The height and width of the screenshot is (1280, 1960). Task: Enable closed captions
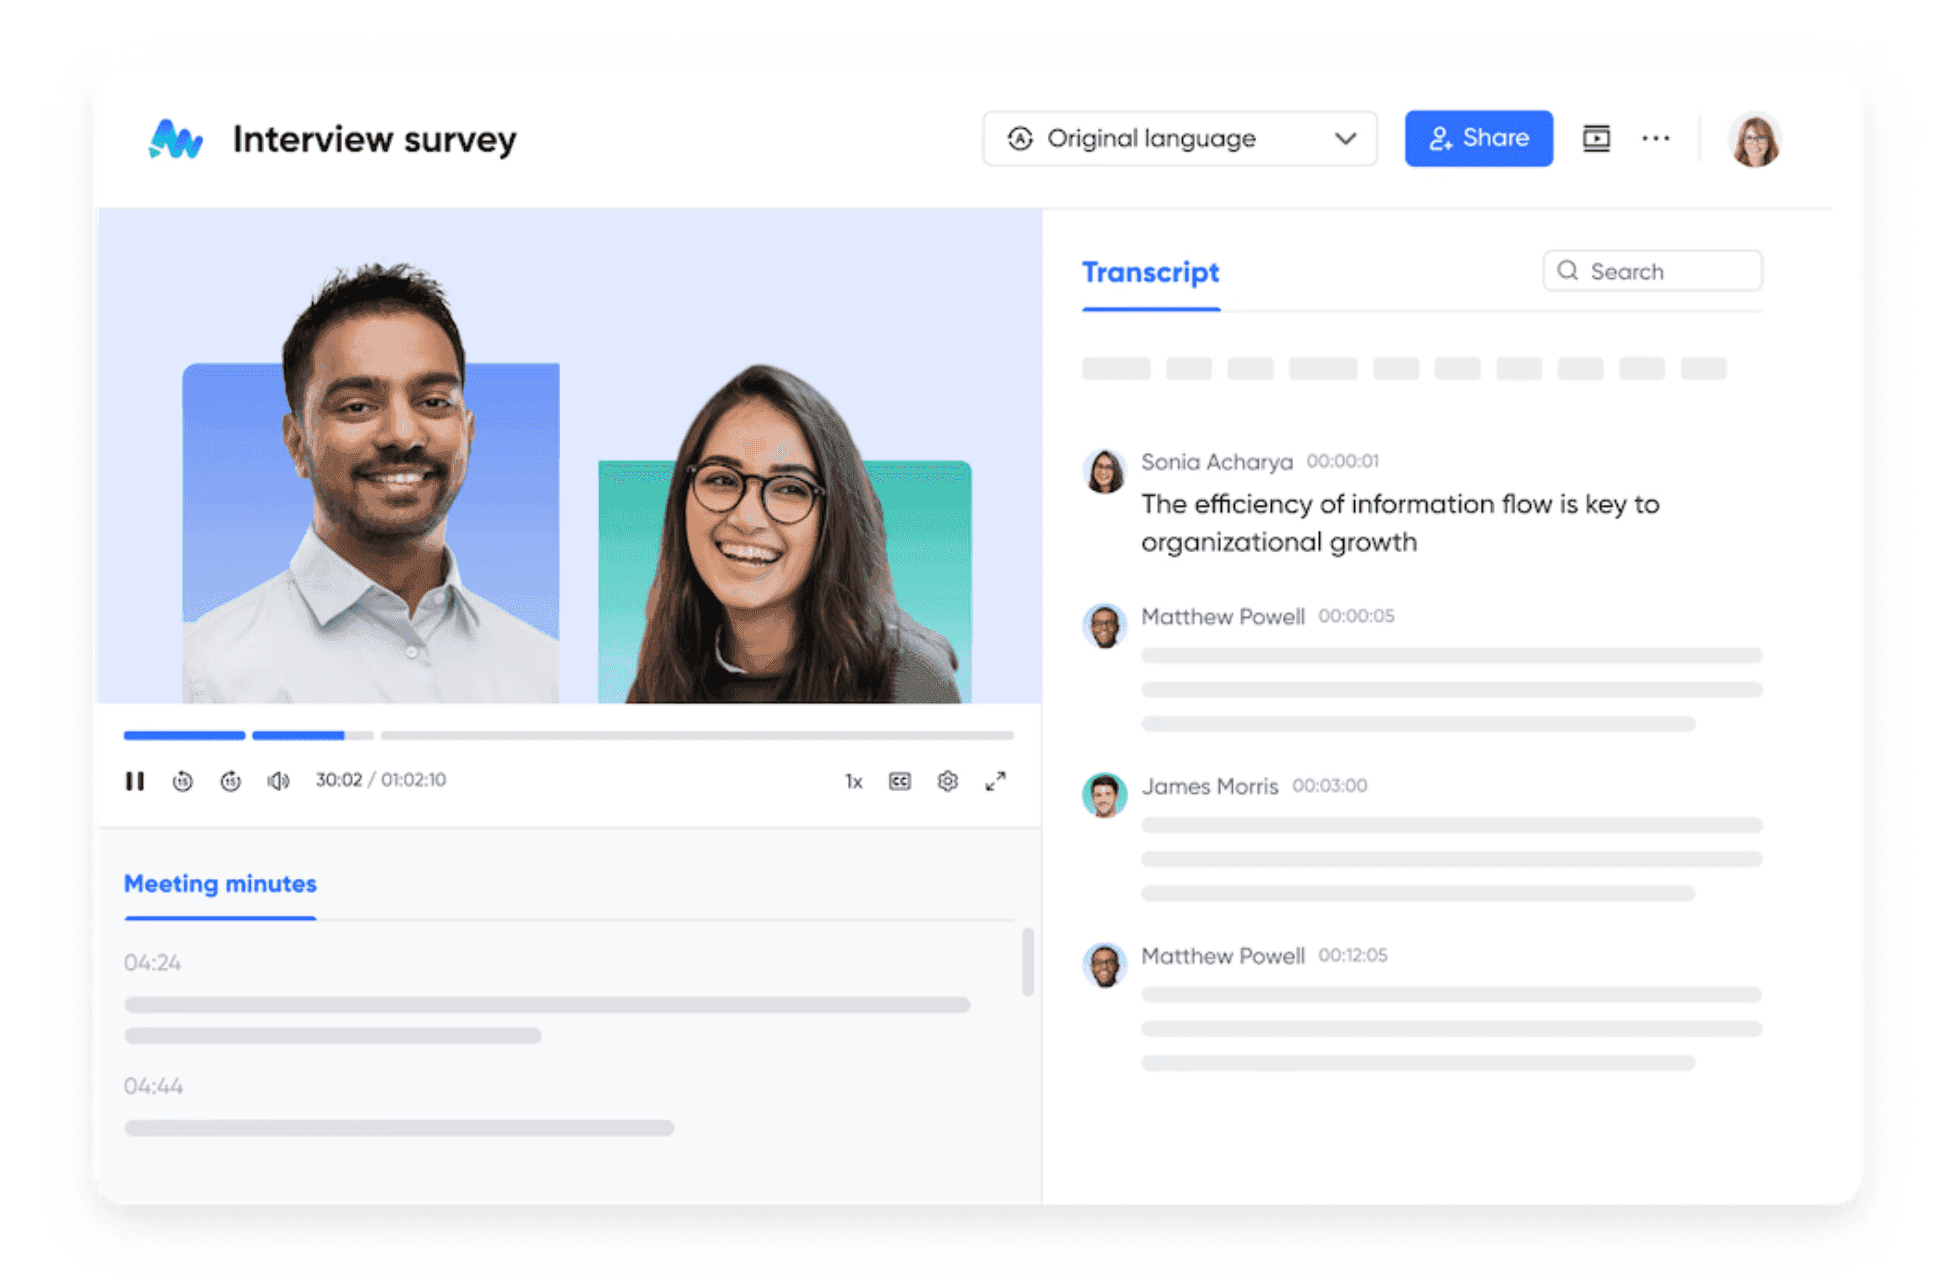(900, 781)
